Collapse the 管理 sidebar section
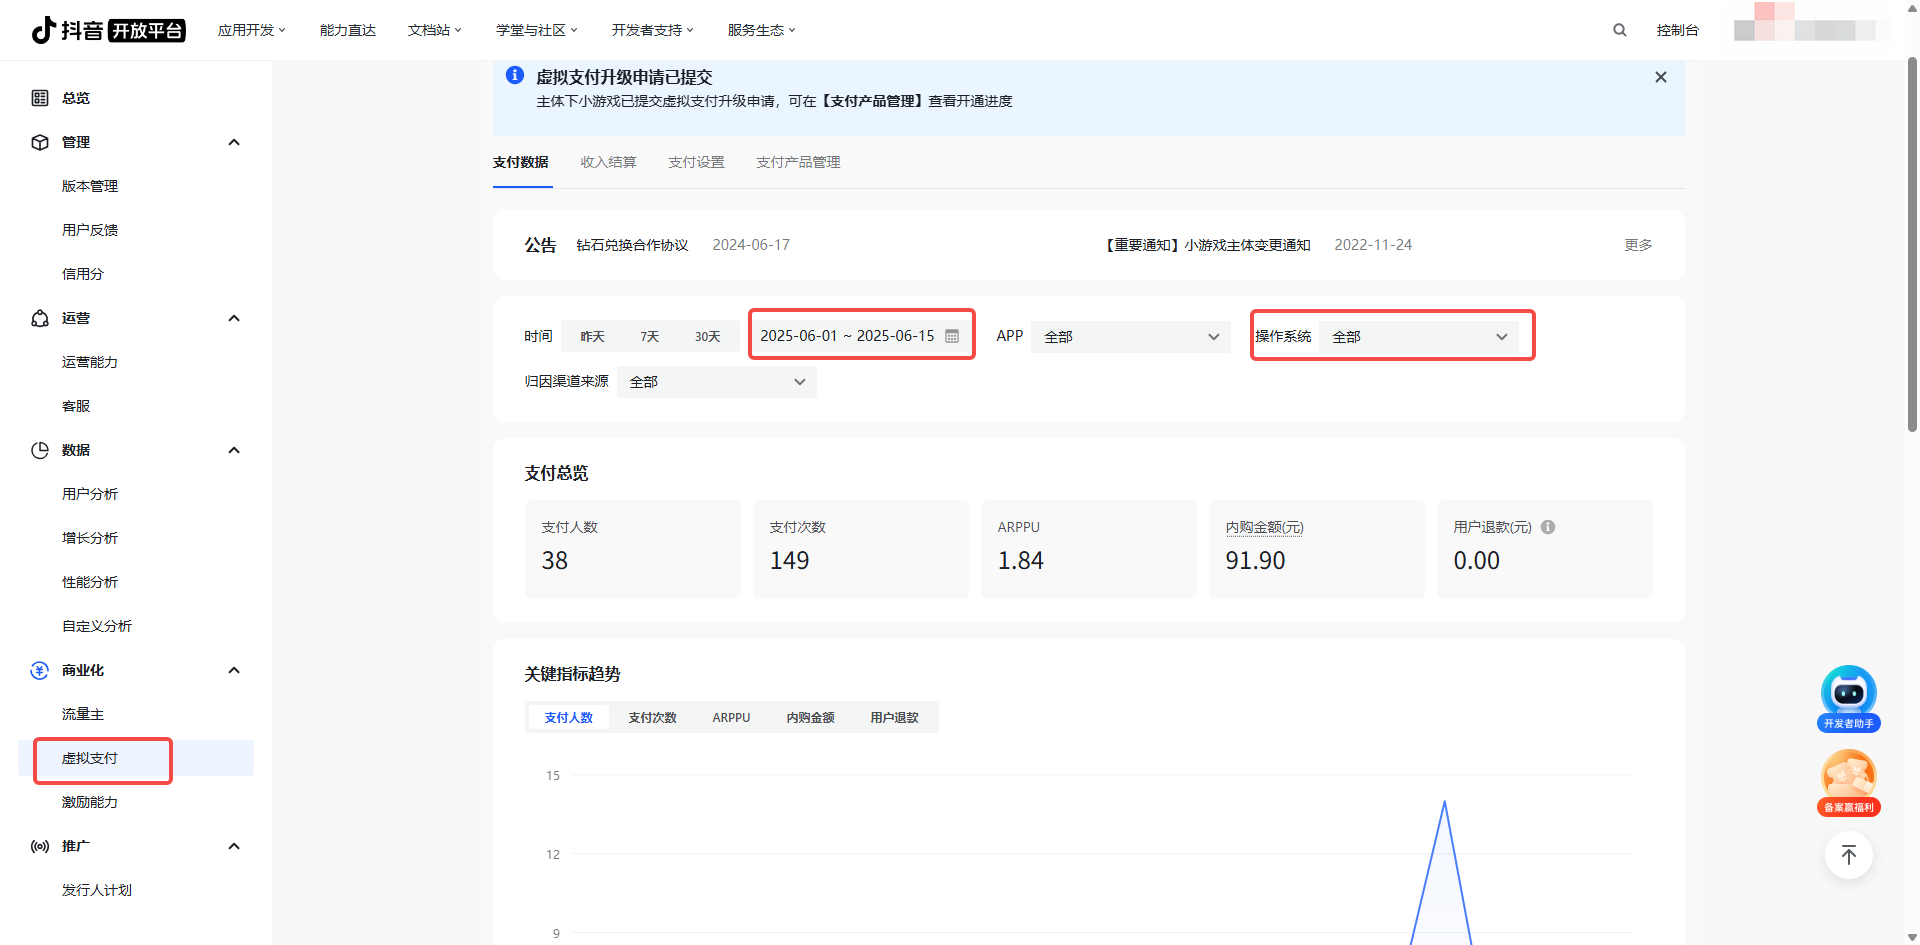 [x=234, y=142]
